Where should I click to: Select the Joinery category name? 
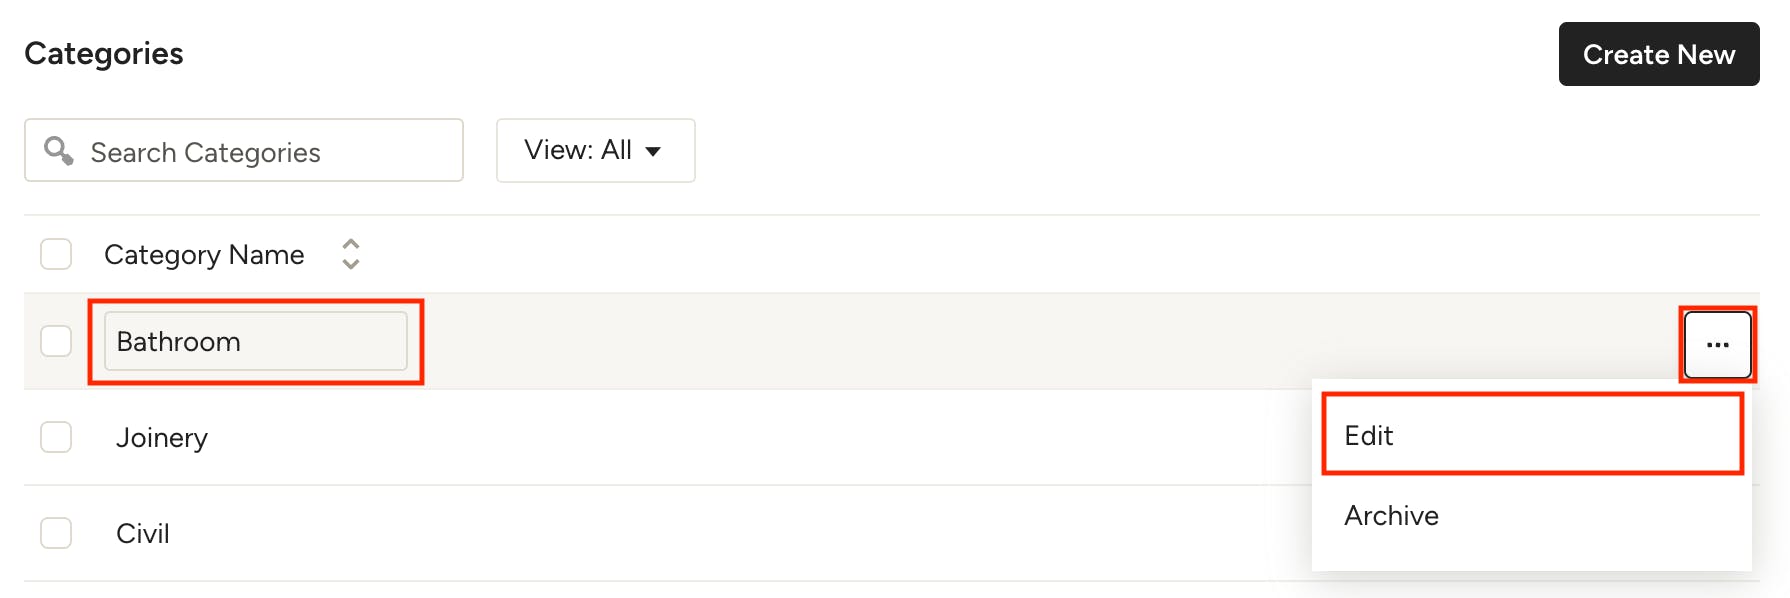click(x=162, y=438)
